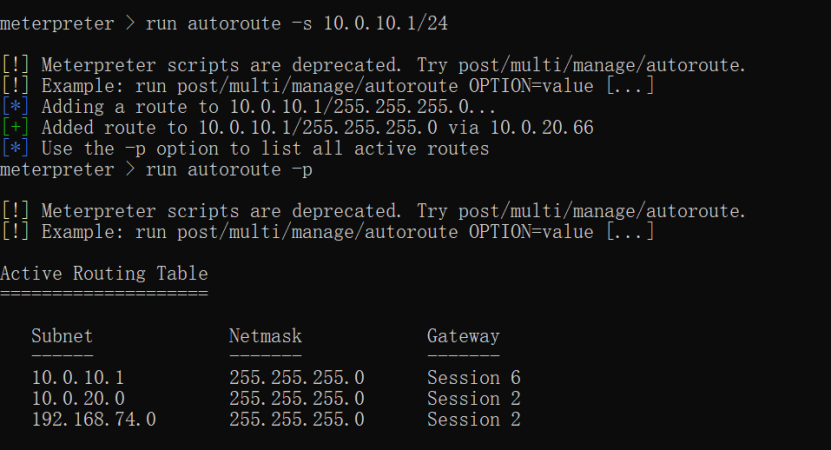Click the 'Active Routing Table' heading
Screen dimensions: 831x450
pos(104,273)
